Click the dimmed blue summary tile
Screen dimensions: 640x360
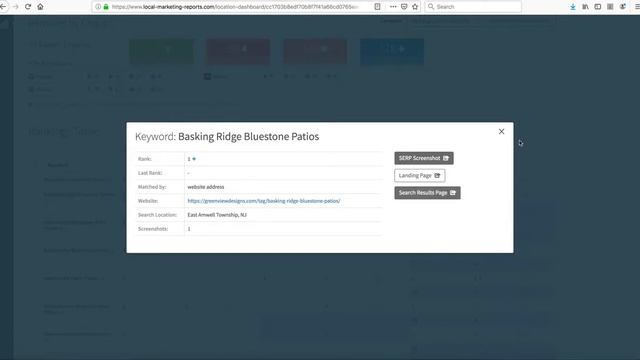[392, 51]
